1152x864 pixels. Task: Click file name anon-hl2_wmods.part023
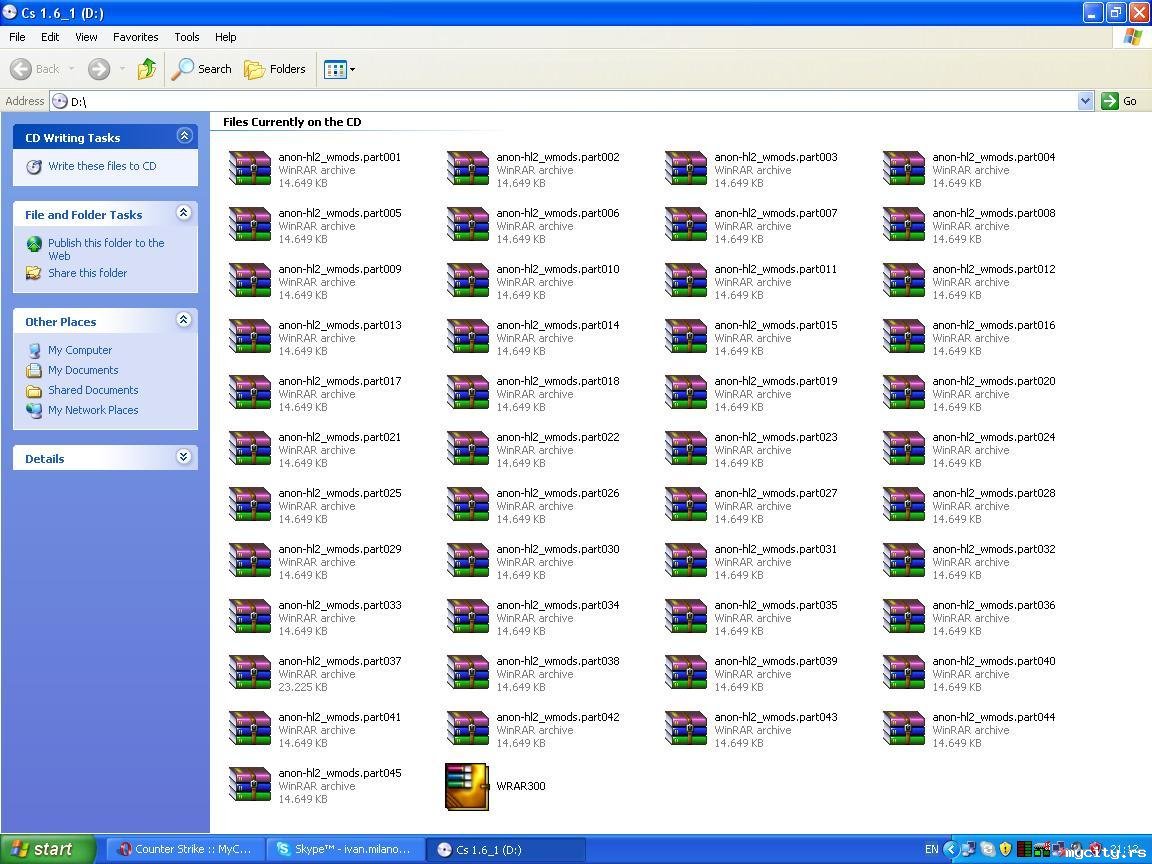[776, 437]
